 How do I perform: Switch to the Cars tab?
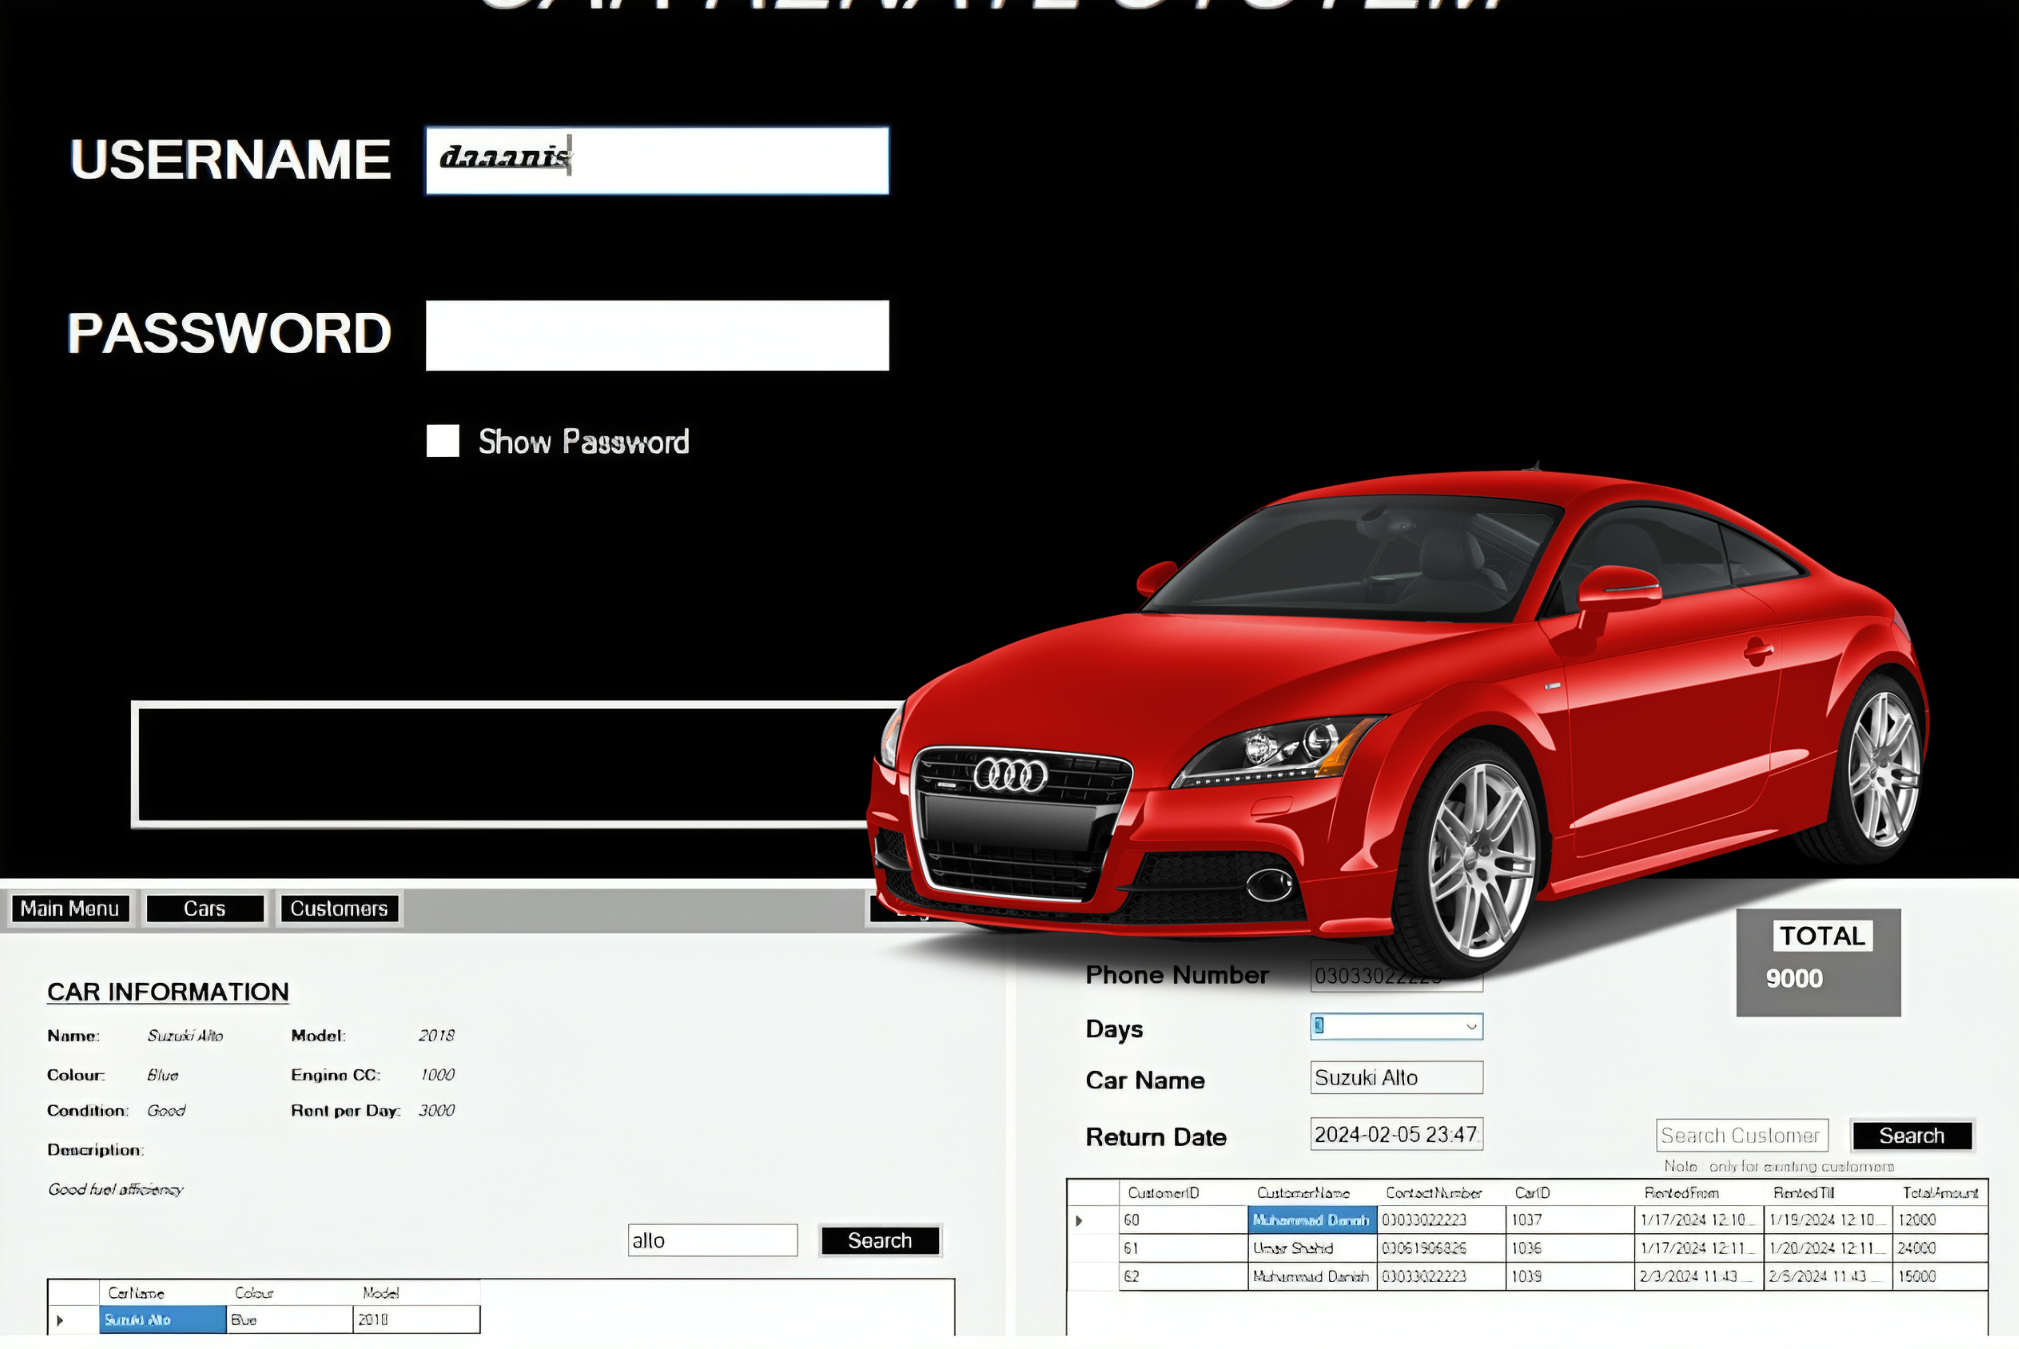tap(204, 908)
